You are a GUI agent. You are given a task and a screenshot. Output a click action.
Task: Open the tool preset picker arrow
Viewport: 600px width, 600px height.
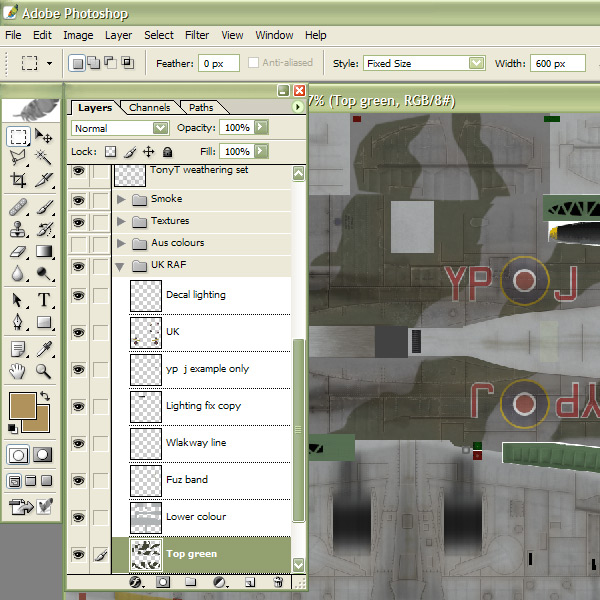49,63
